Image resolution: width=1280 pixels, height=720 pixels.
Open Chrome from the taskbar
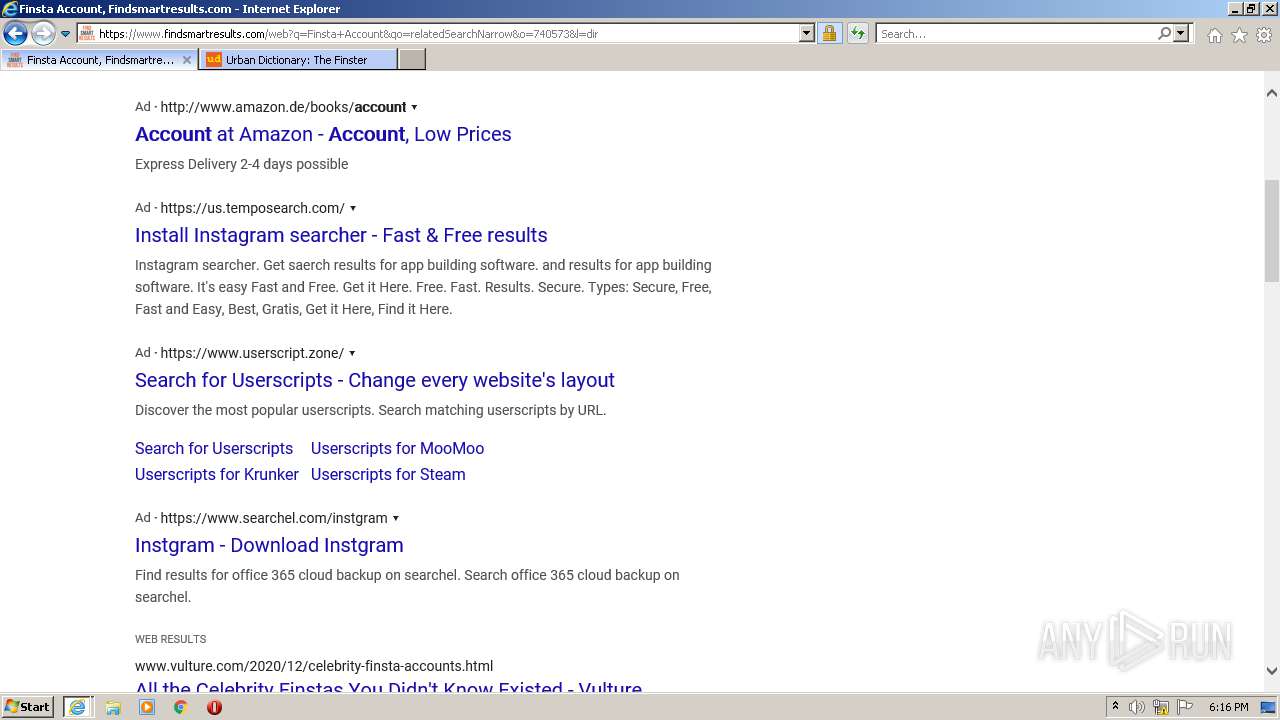coord(180,707)
